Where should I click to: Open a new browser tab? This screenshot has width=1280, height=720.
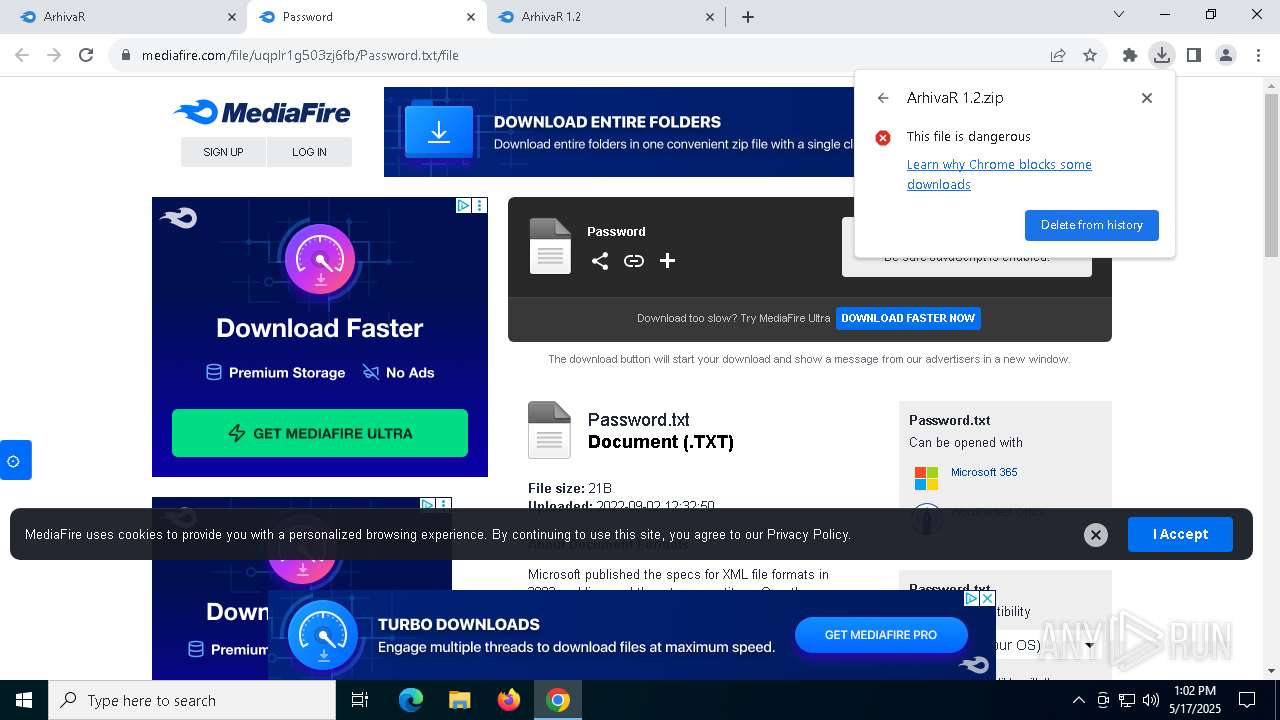coord(748,17)
